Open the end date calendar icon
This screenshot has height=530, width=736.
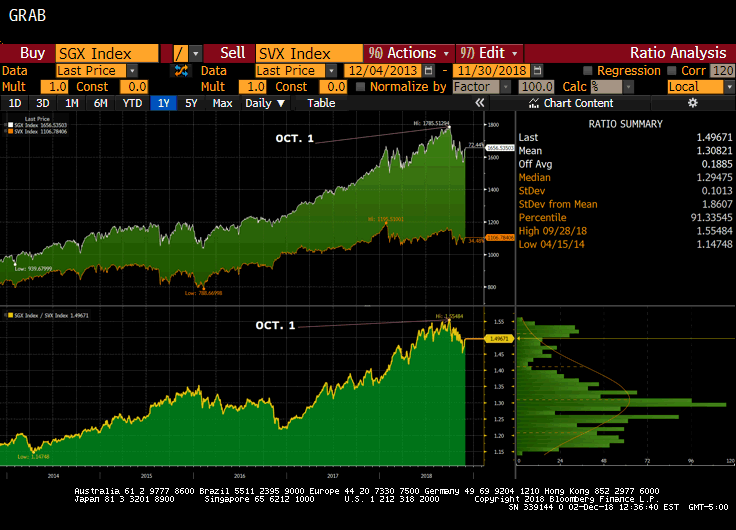pyautogui.click(x=538, y=70)
